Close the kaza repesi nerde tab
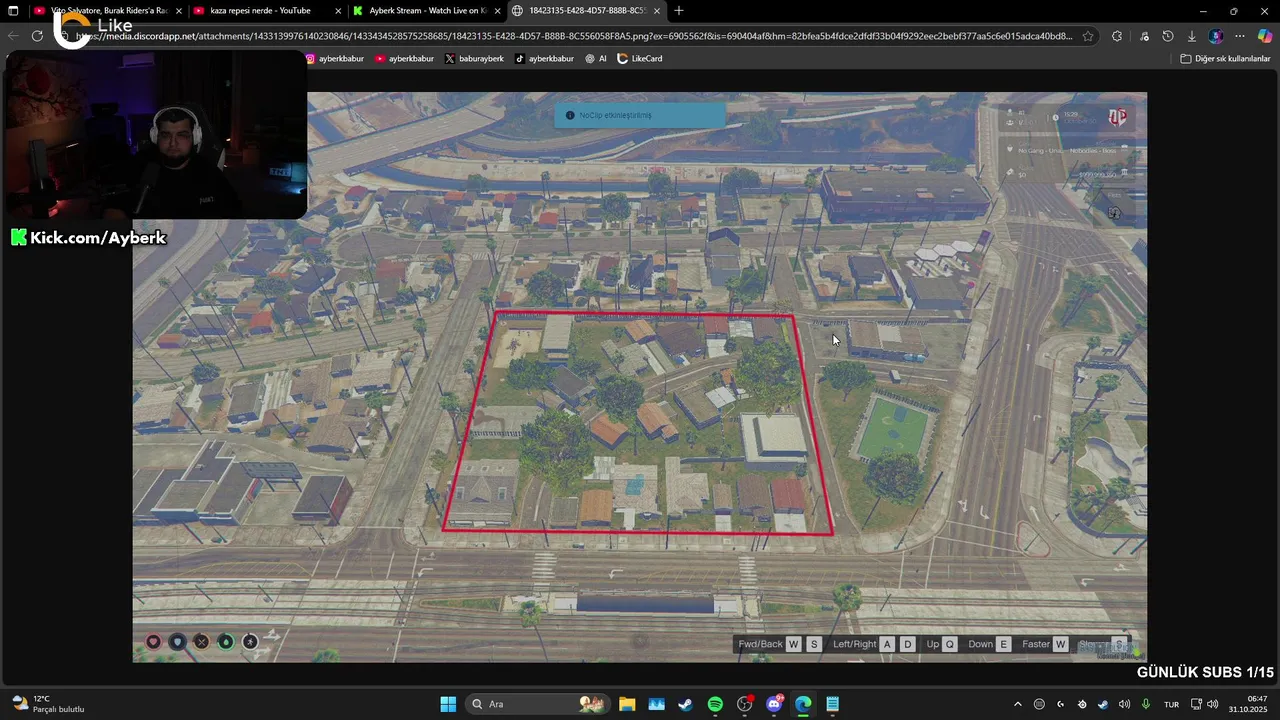This screenshot has width=1280, height=720. coord(338,11)
